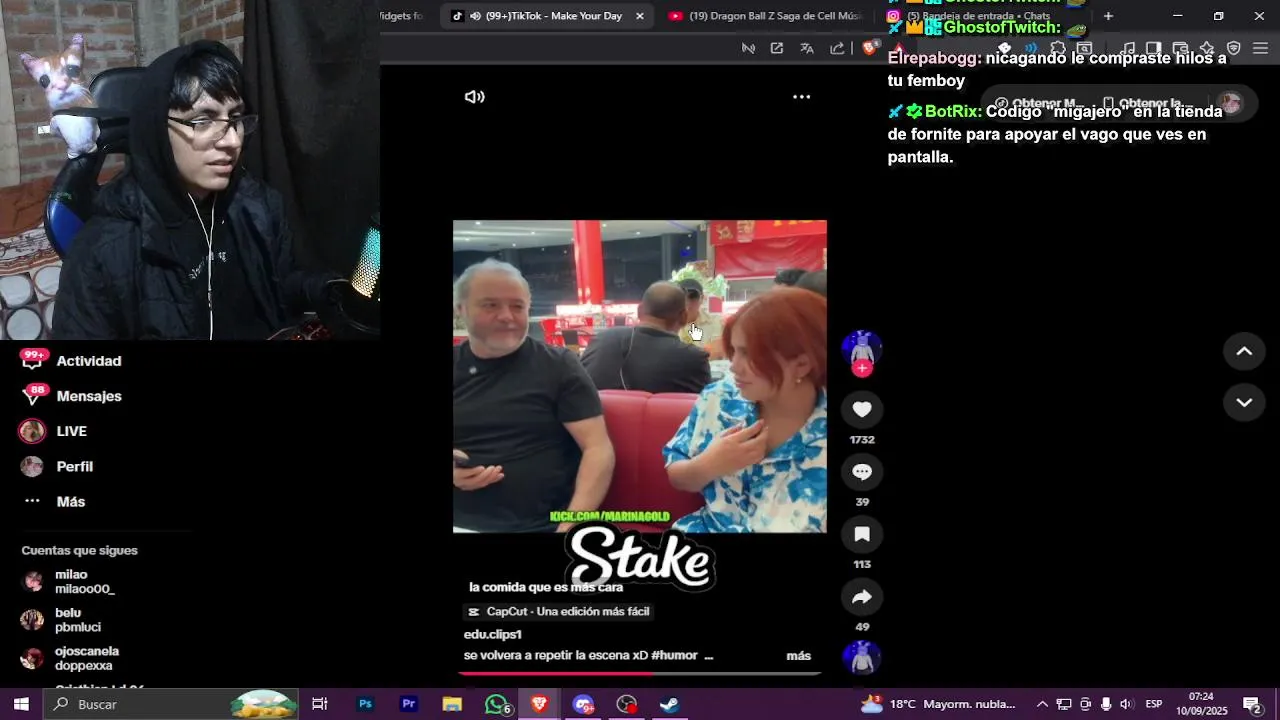The width and height of the screenshot is (1280, 720).
Task: Open the creator avatar beside the video
Action: (x=862, y=347)
